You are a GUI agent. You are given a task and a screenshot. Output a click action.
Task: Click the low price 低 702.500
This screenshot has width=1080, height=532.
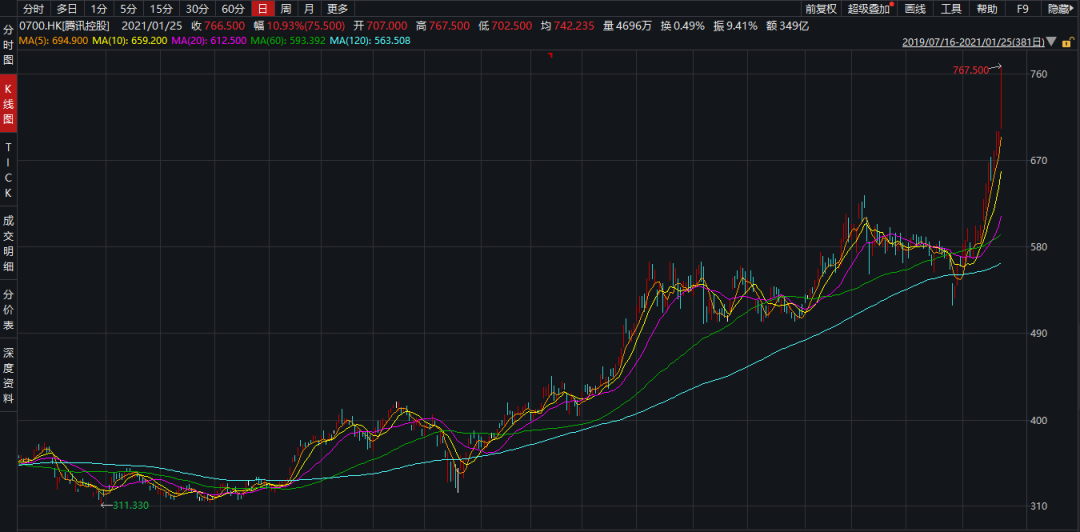(505, 26)
